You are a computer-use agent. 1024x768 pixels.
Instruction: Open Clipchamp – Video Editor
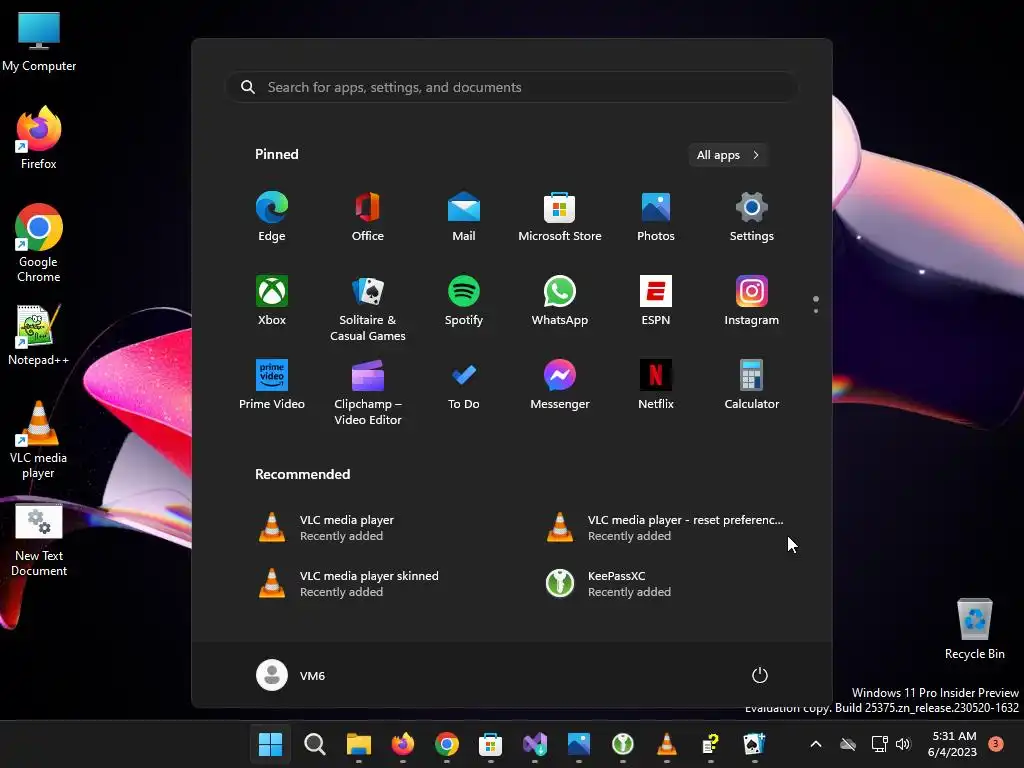[x=368, y=392]
